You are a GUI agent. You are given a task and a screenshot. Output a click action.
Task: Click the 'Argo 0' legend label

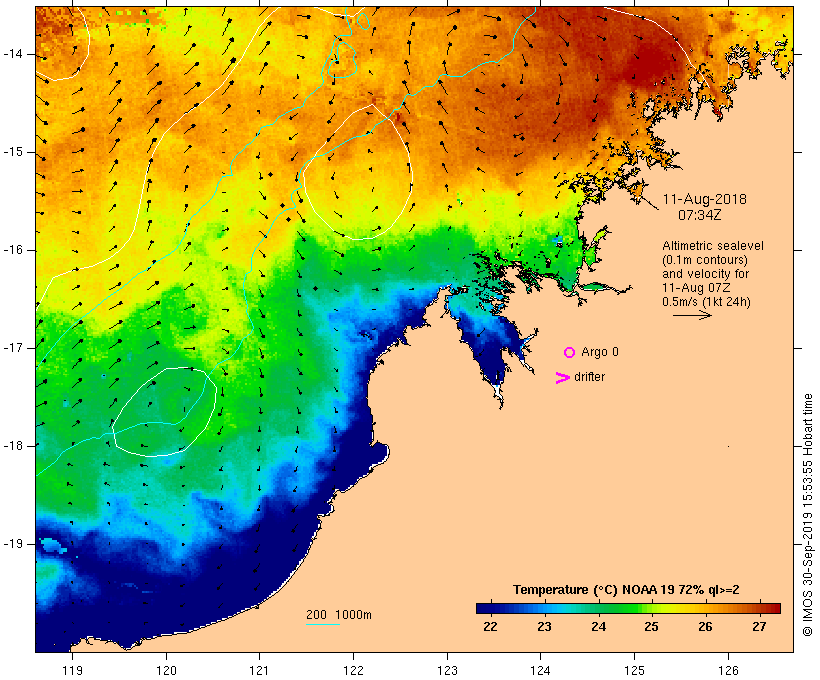600,352
